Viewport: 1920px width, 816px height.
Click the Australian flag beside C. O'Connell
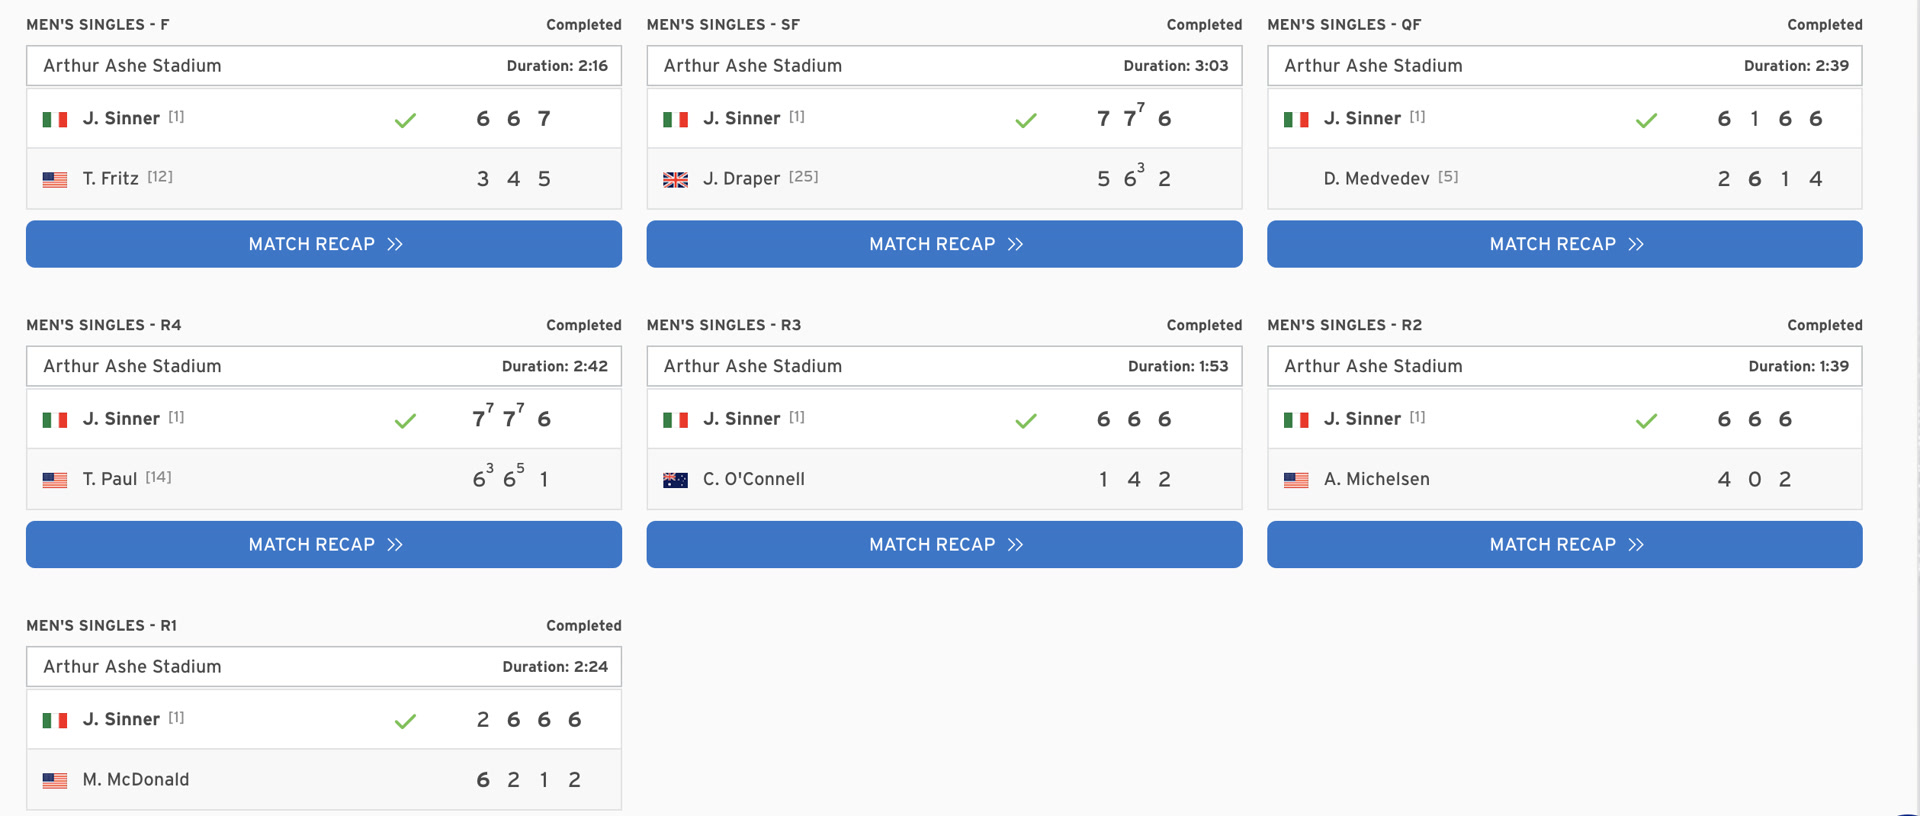coord(676,480)
